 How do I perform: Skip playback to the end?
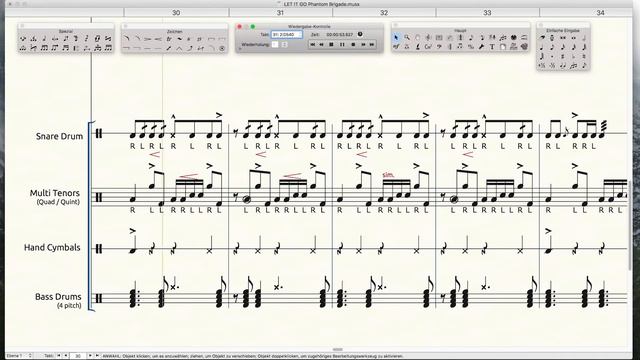pos(371,44)
